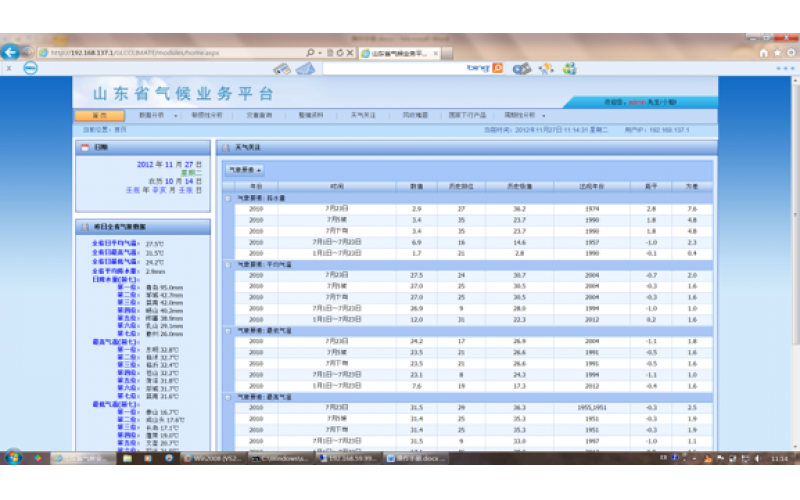Collapse the 气象要素: 降水量 group

(227, 198)
